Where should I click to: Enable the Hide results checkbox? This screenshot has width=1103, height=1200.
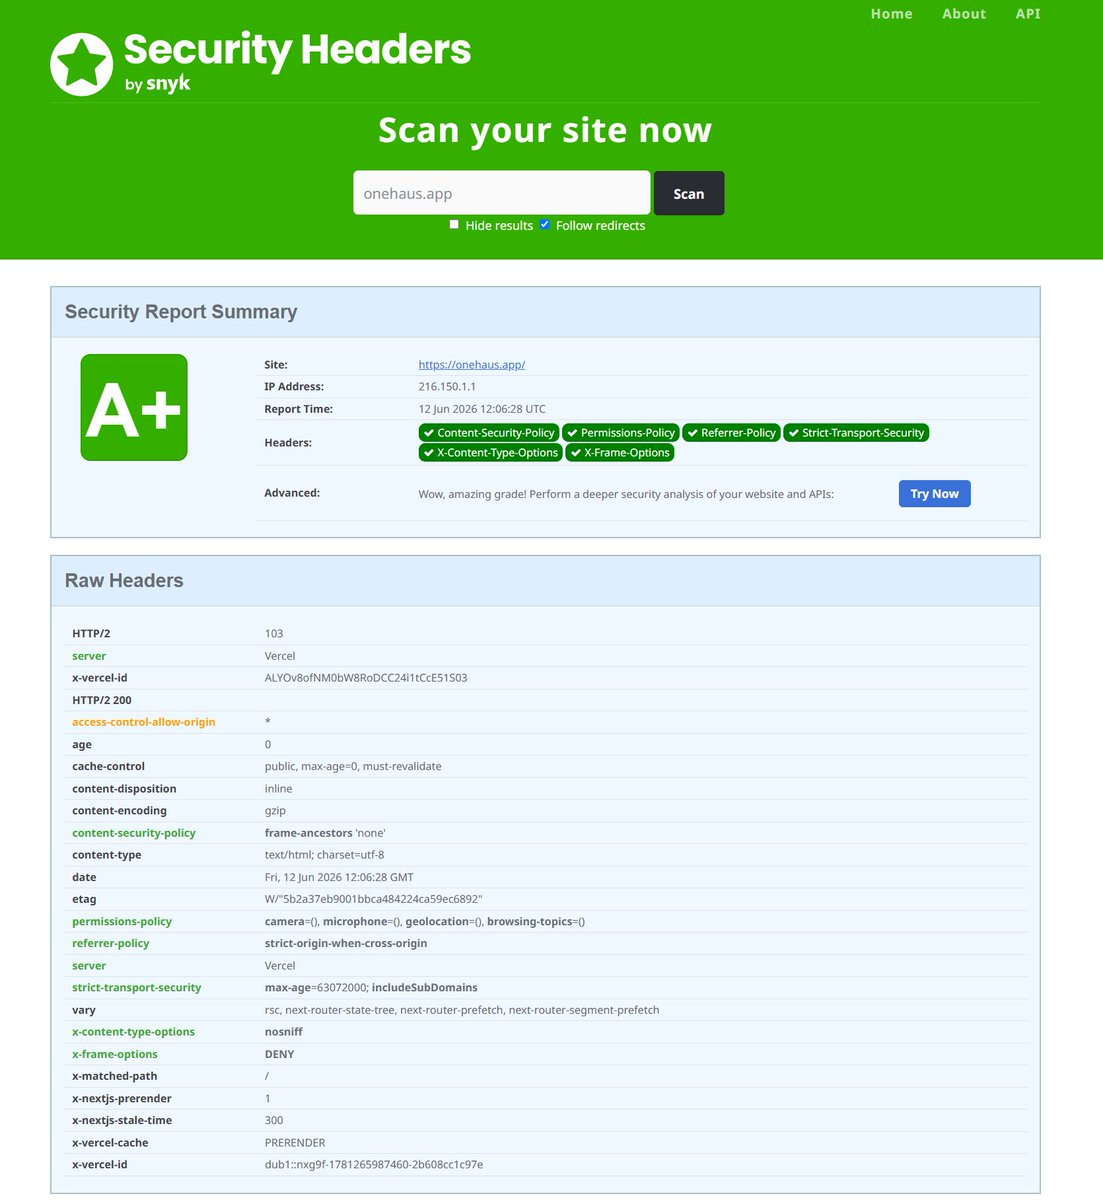tap(454, 225)
